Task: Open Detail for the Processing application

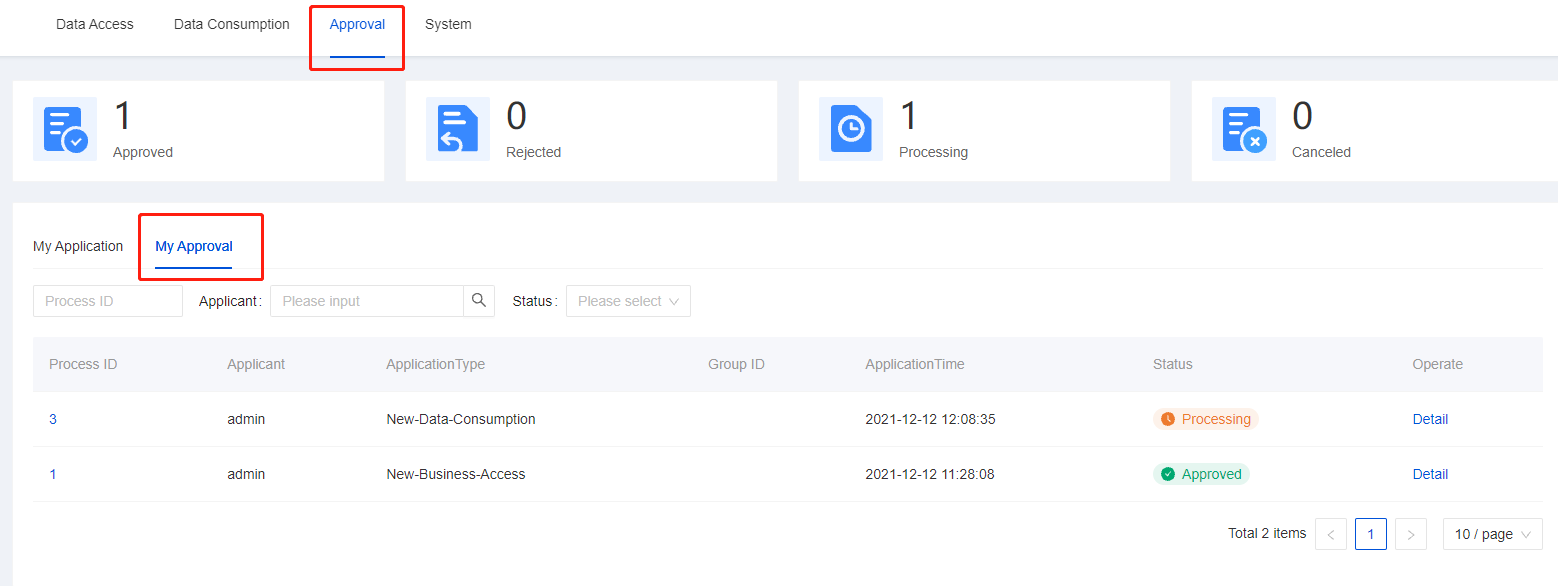Action: coord(1430,419)
